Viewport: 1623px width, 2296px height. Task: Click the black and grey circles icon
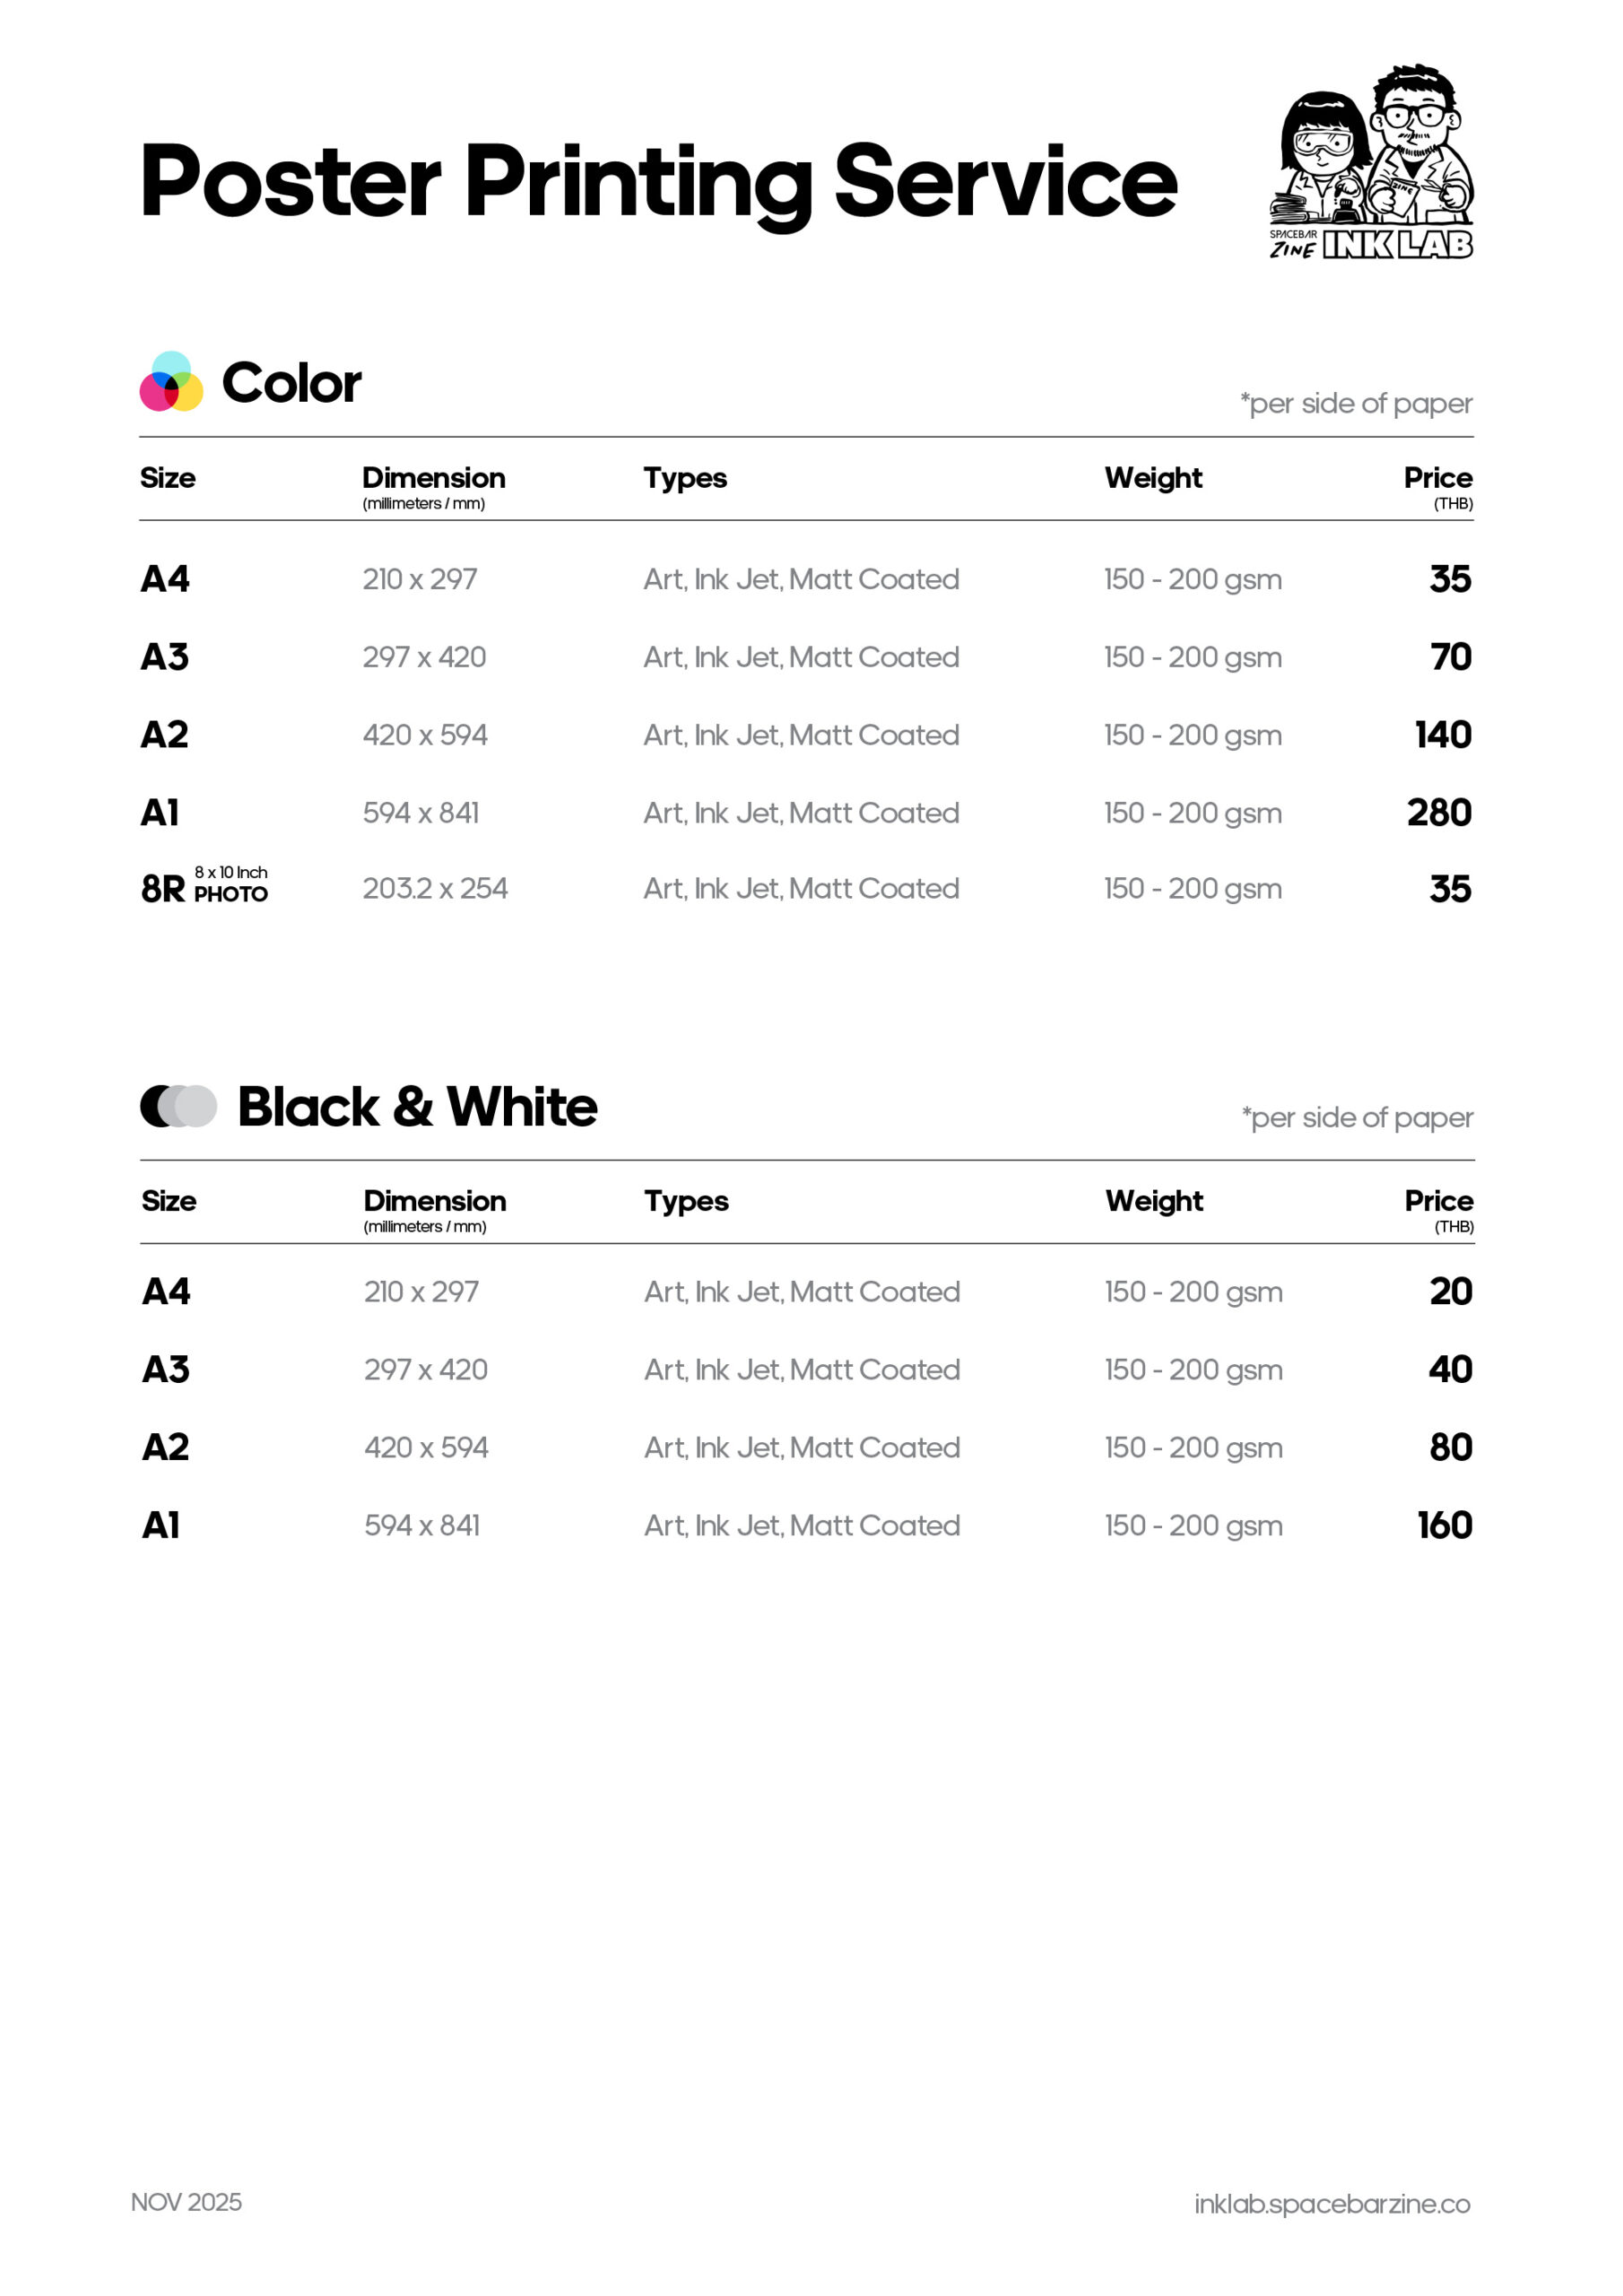tap(178, 1106)
